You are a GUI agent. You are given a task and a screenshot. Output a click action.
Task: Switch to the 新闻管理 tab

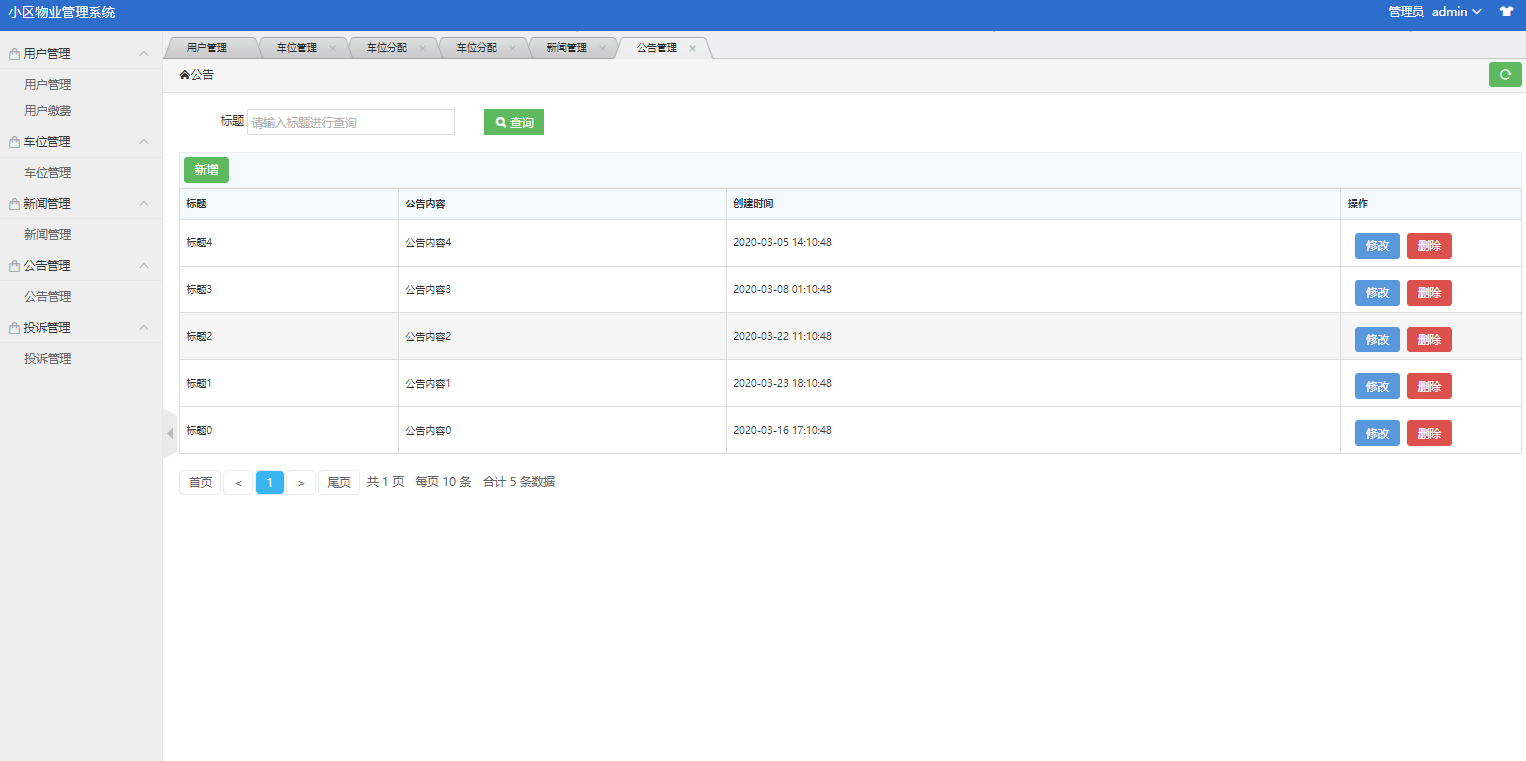[x=567, y=48]
